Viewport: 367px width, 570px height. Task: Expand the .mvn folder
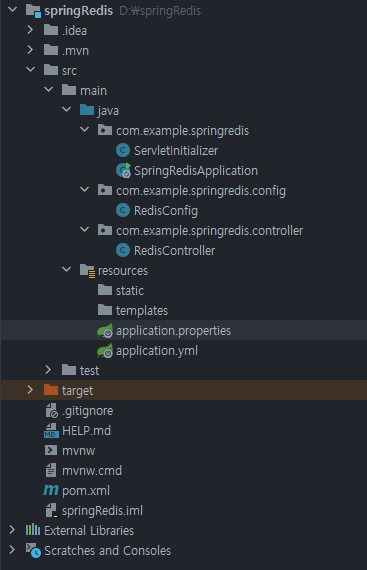[30, 49]
